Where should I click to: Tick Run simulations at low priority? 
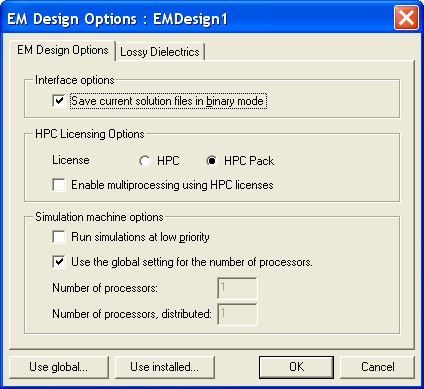point(59,237)
